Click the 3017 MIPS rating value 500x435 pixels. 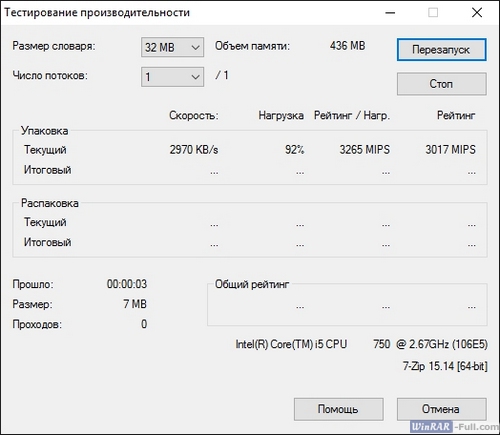click(x=450, y=150)
